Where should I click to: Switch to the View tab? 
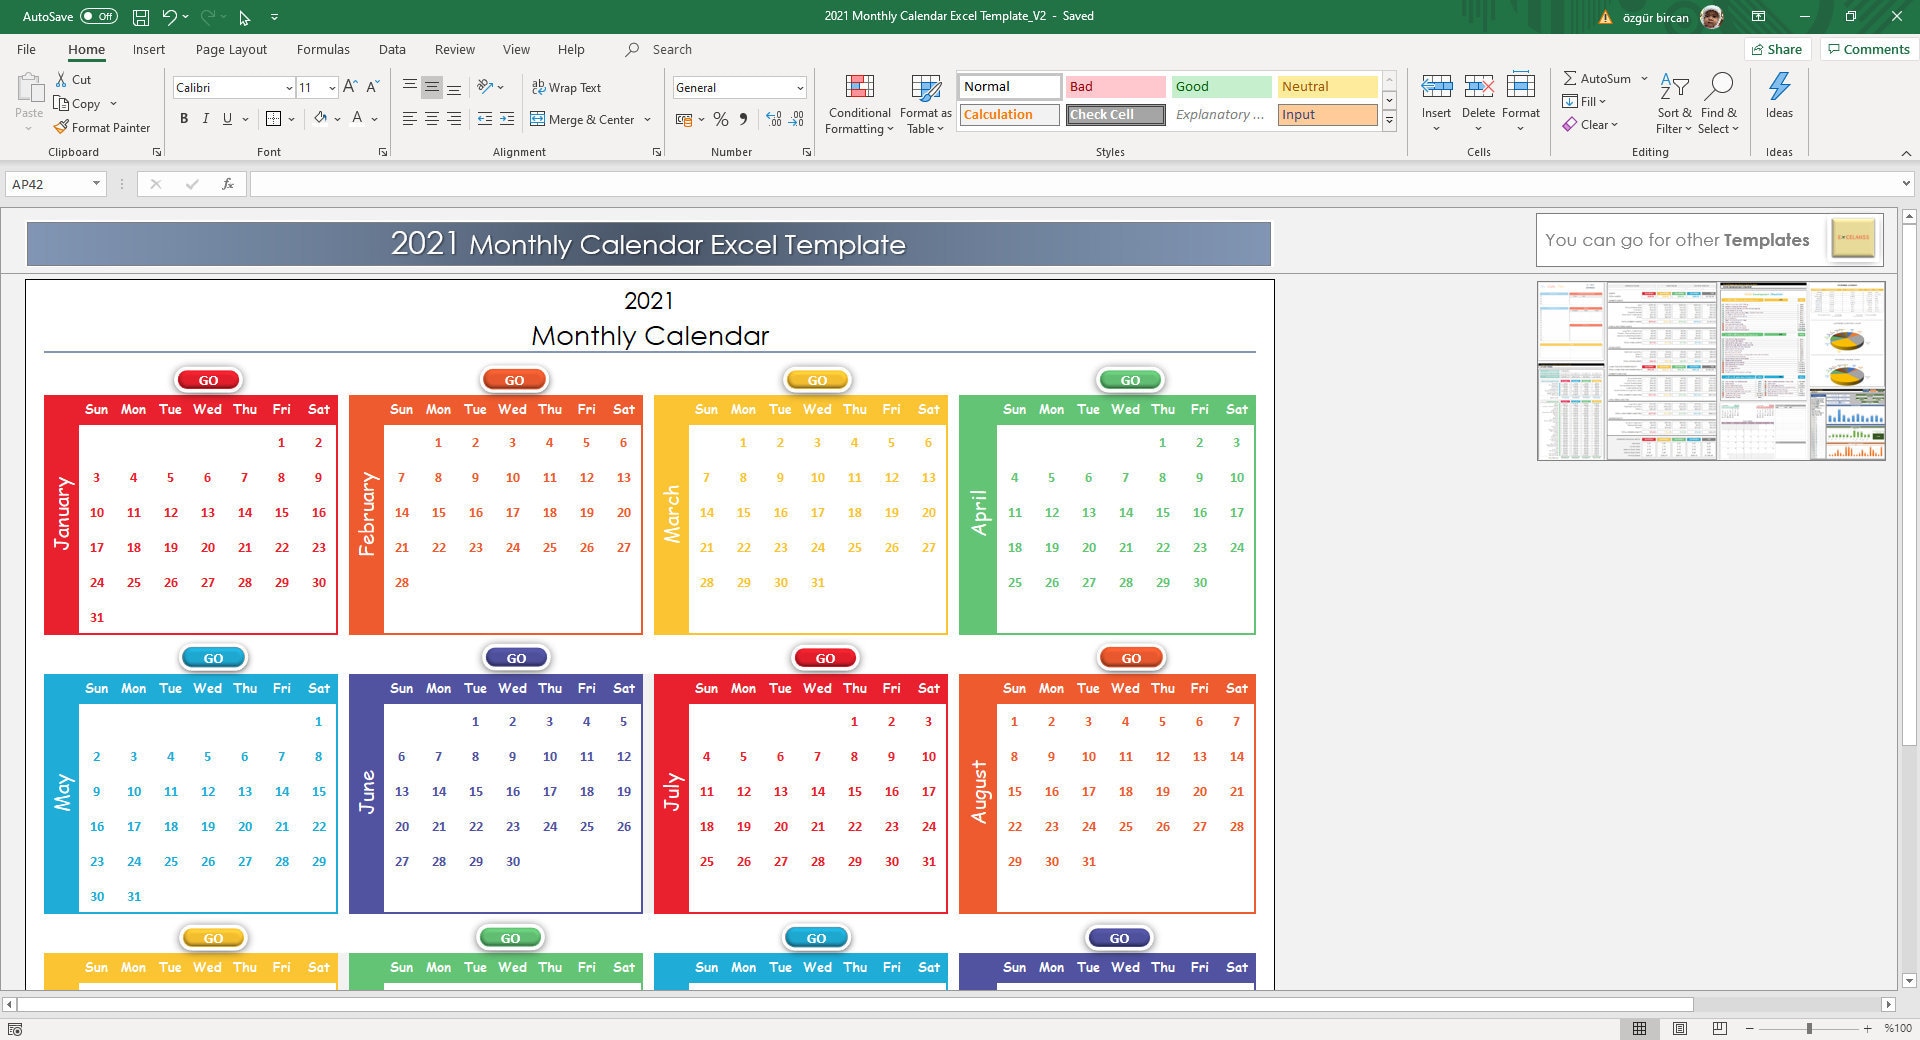516,49
